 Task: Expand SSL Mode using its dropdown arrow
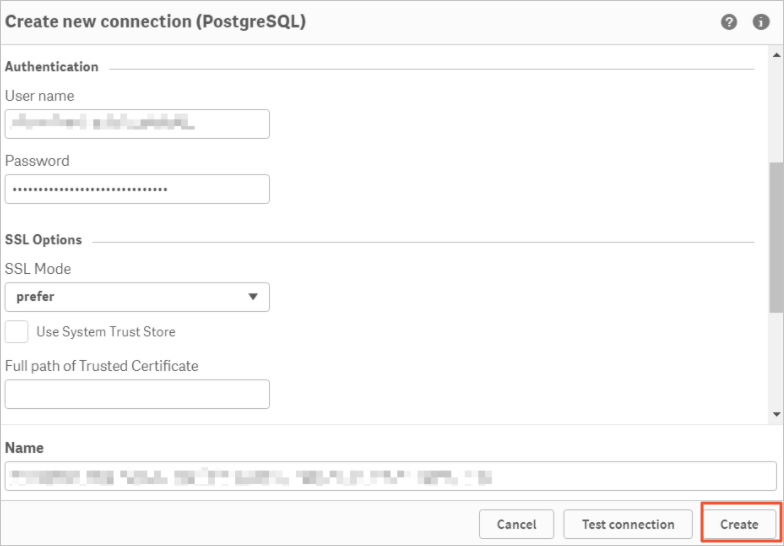coord(253,296)
